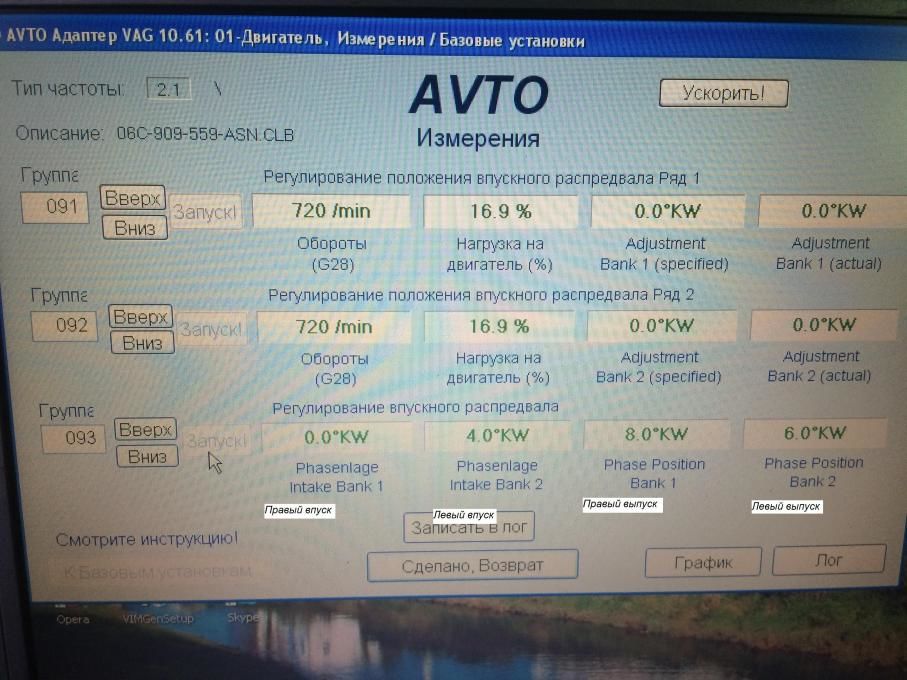Viewport: 907px width, 680px height.
Task: Select the group number field showing 091
Action: [x=55, y=208]
